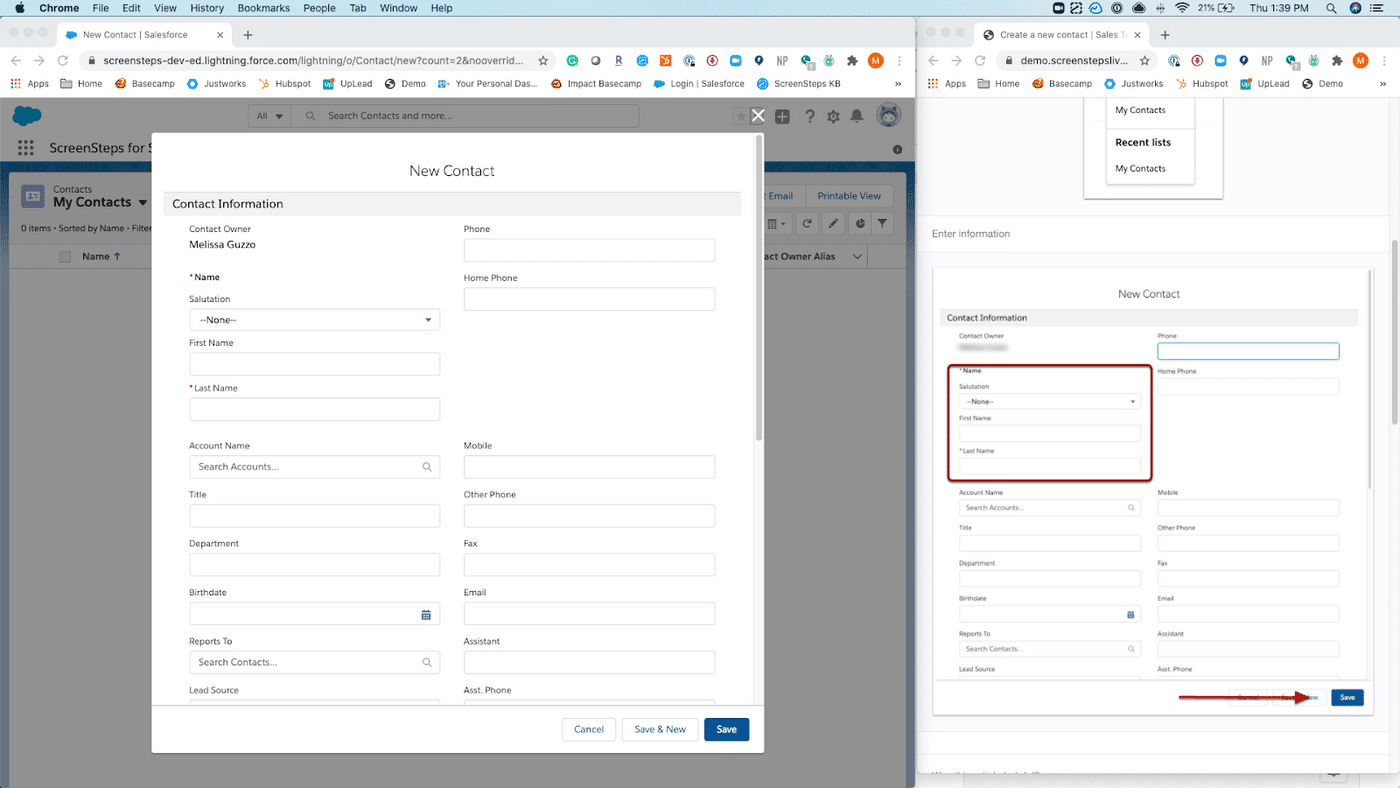
Task: Click the list view refresh icon
Action: [x=808, y=223]
